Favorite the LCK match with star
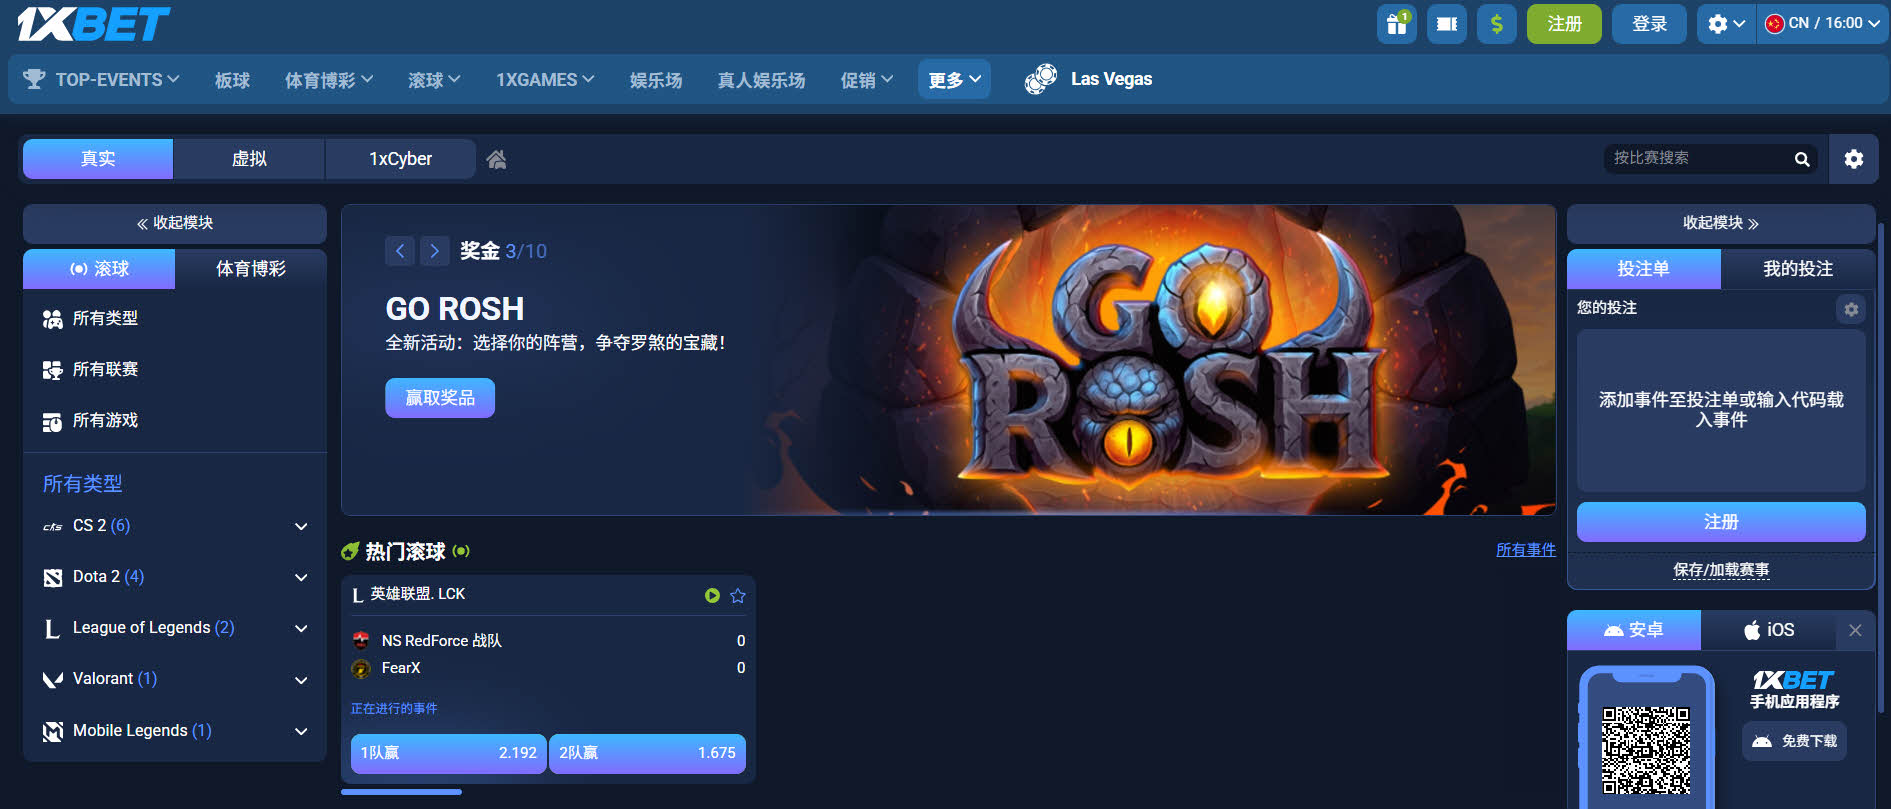This screenshot has height=809, width=1891. coord(738,595)
